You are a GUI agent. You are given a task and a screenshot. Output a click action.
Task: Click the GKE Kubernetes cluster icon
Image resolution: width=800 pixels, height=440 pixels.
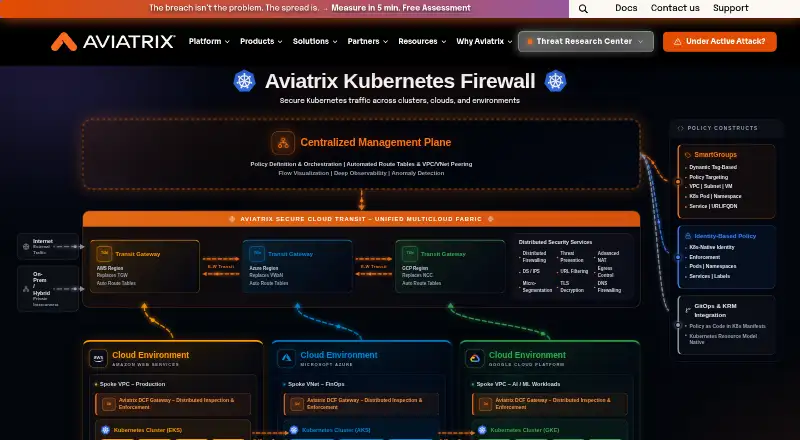(482, 430)
